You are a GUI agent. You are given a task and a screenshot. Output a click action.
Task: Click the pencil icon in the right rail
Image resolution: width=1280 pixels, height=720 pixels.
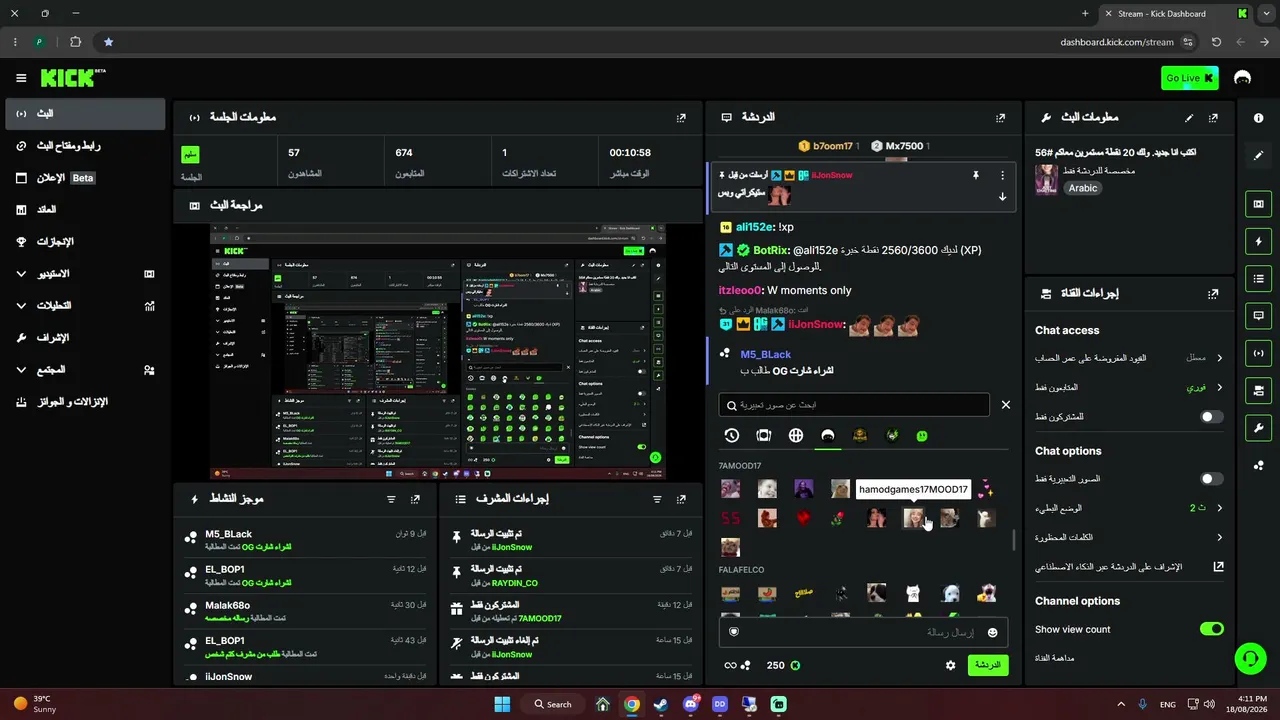tap(1258, 155)
